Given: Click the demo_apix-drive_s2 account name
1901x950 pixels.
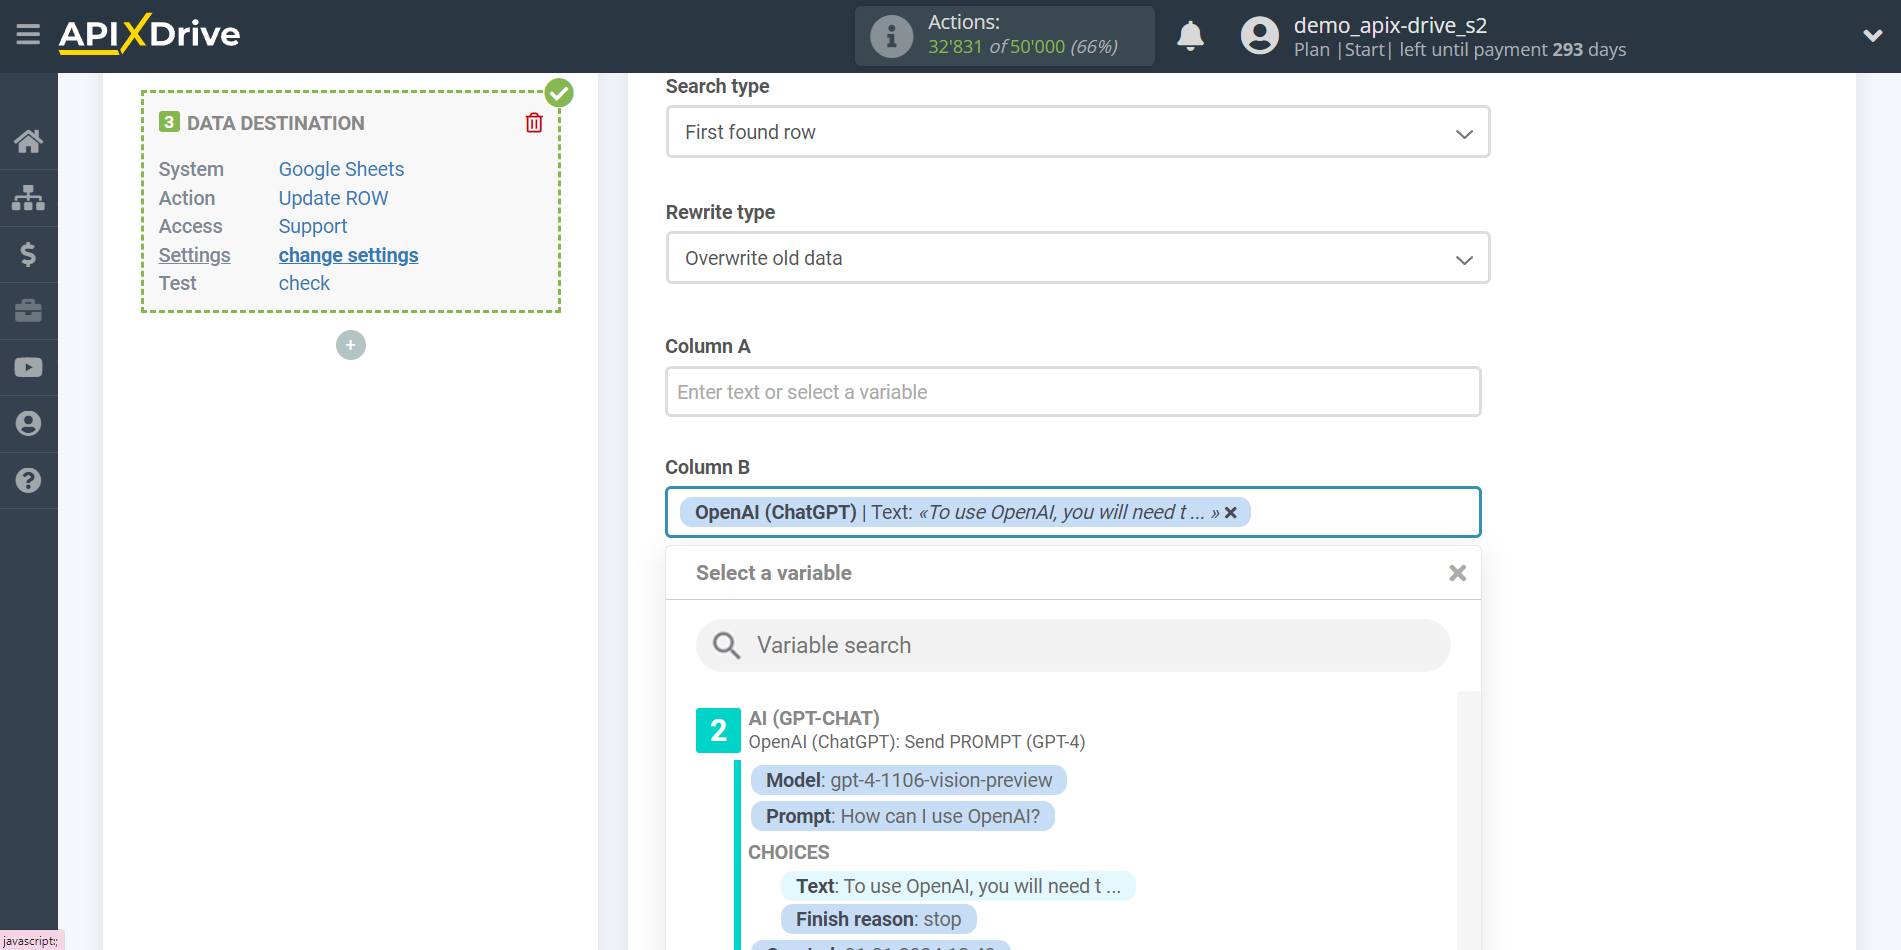Looking at the screenshot, I should [1390, 25].
